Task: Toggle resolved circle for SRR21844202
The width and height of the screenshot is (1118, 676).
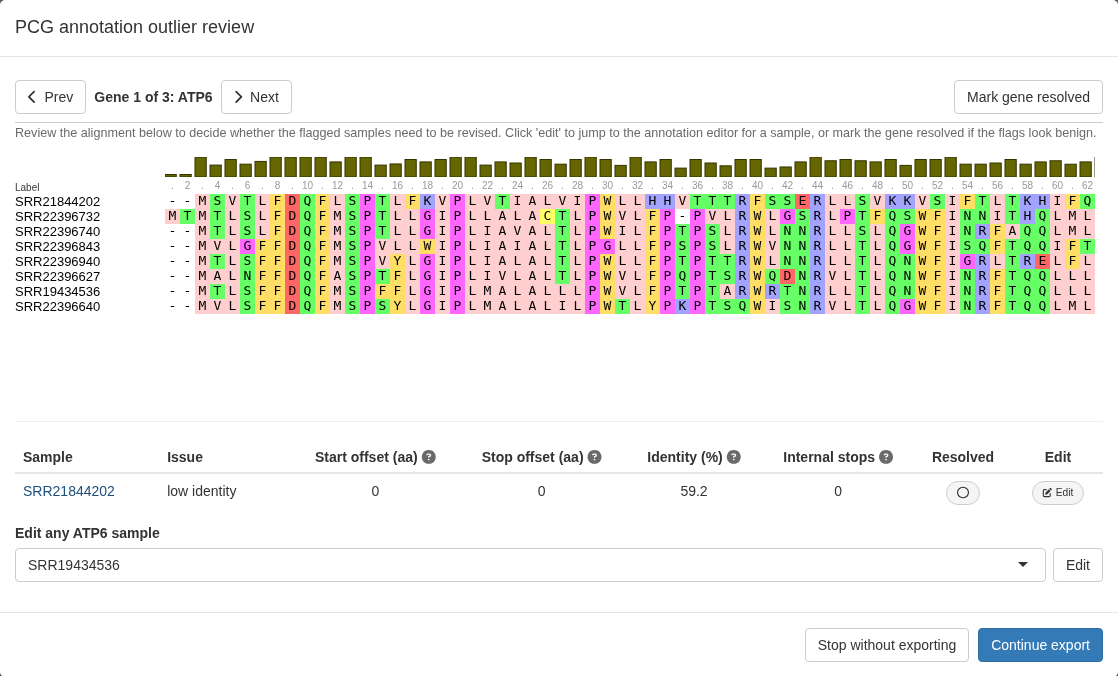Action: coord(963,493)
